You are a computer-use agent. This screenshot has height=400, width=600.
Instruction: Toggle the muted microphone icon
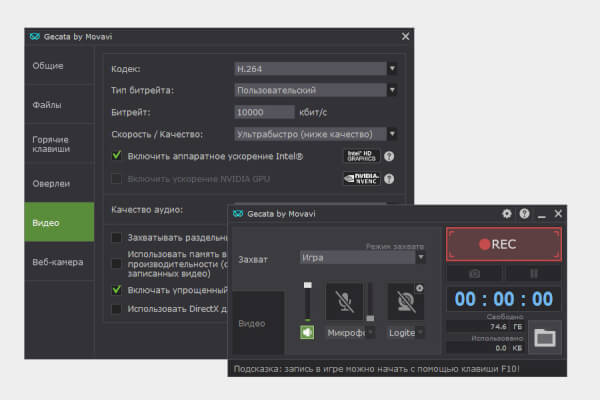(x=344, y=301)
